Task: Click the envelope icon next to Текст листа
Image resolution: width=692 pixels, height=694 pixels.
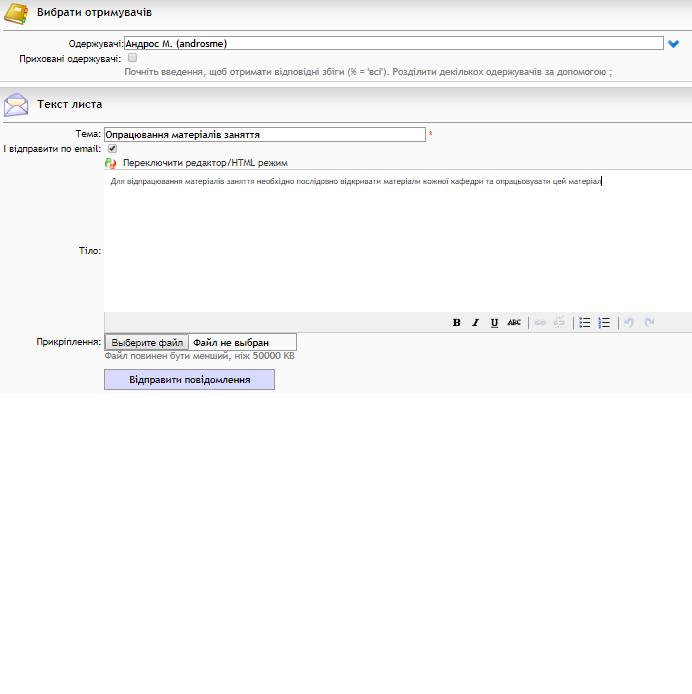Action: [16, 105]
